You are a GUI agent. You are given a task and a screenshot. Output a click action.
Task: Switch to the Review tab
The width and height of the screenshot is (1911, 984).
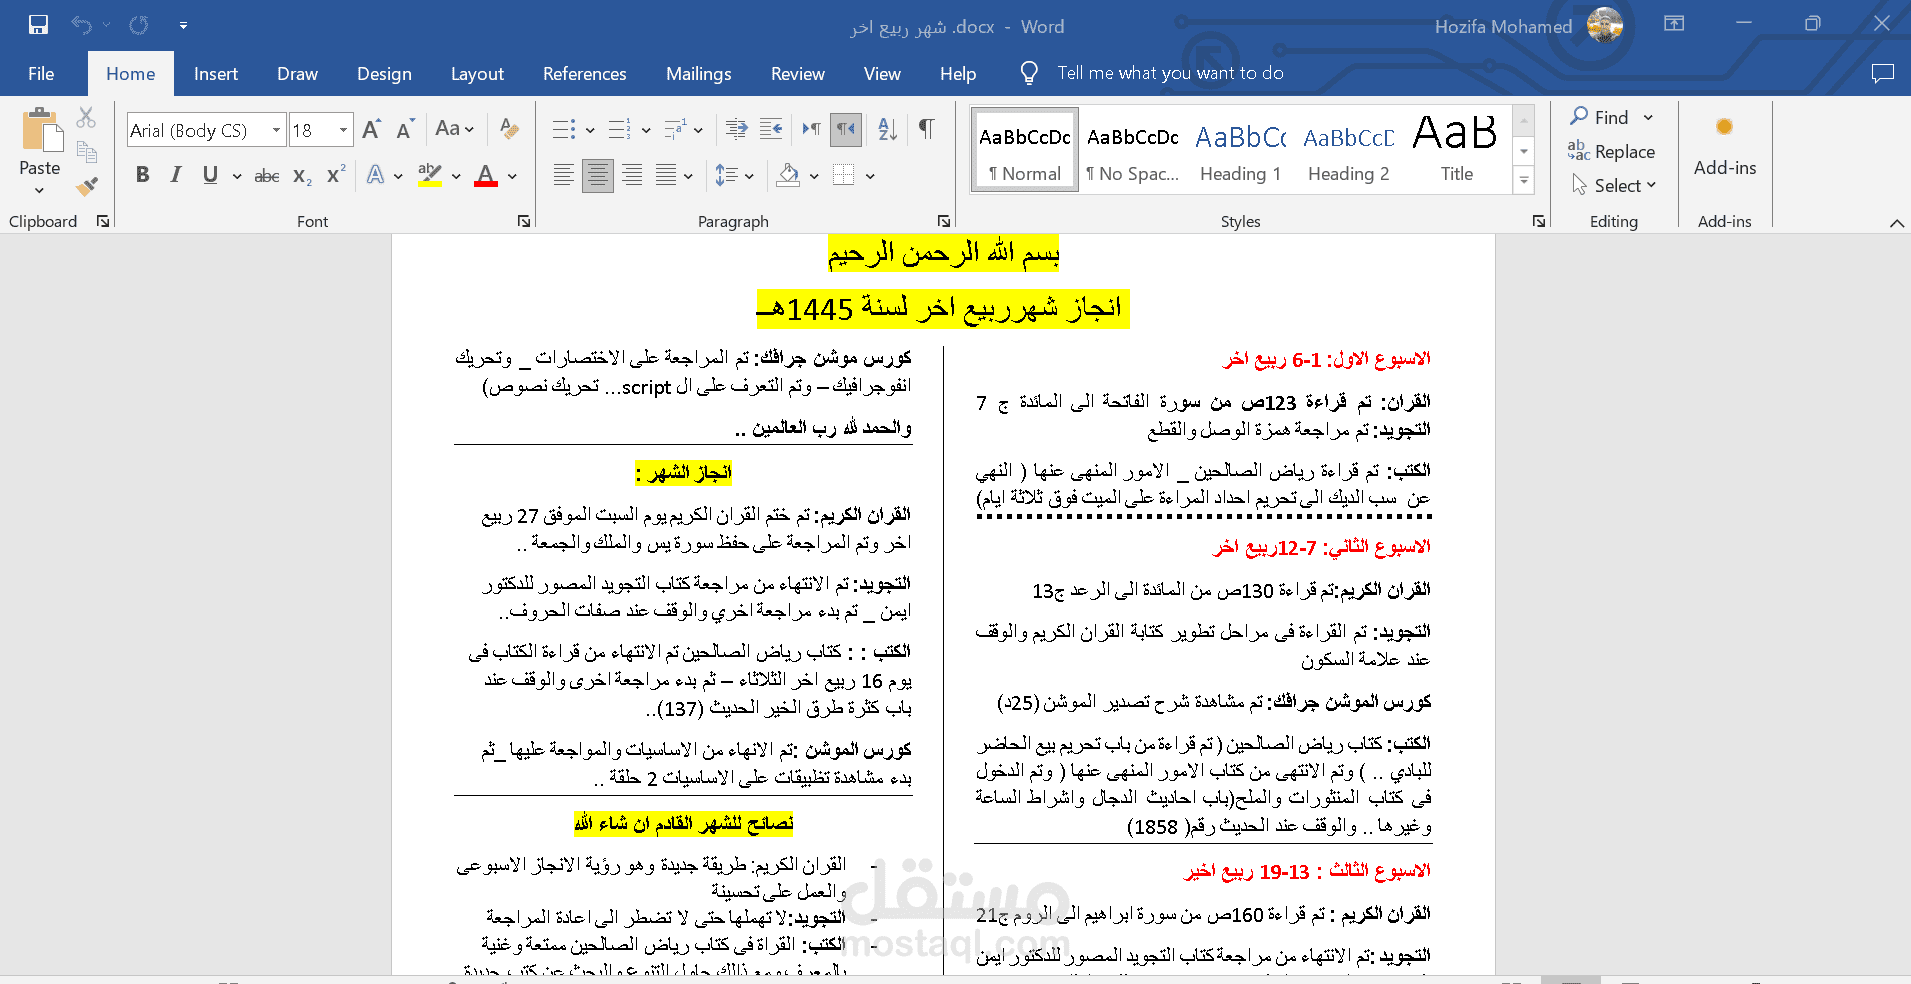click(797, 73)
